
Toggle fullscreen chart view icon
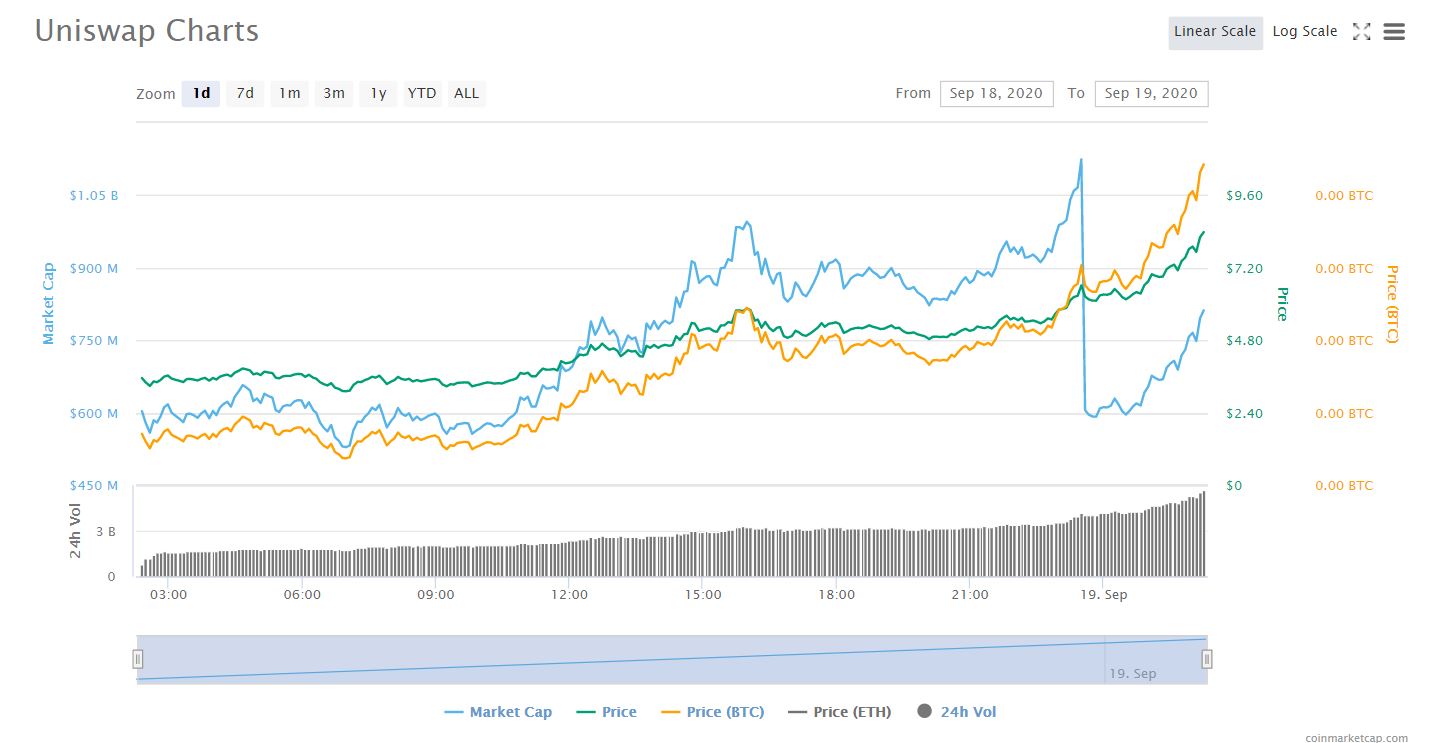coord(1361,32)
